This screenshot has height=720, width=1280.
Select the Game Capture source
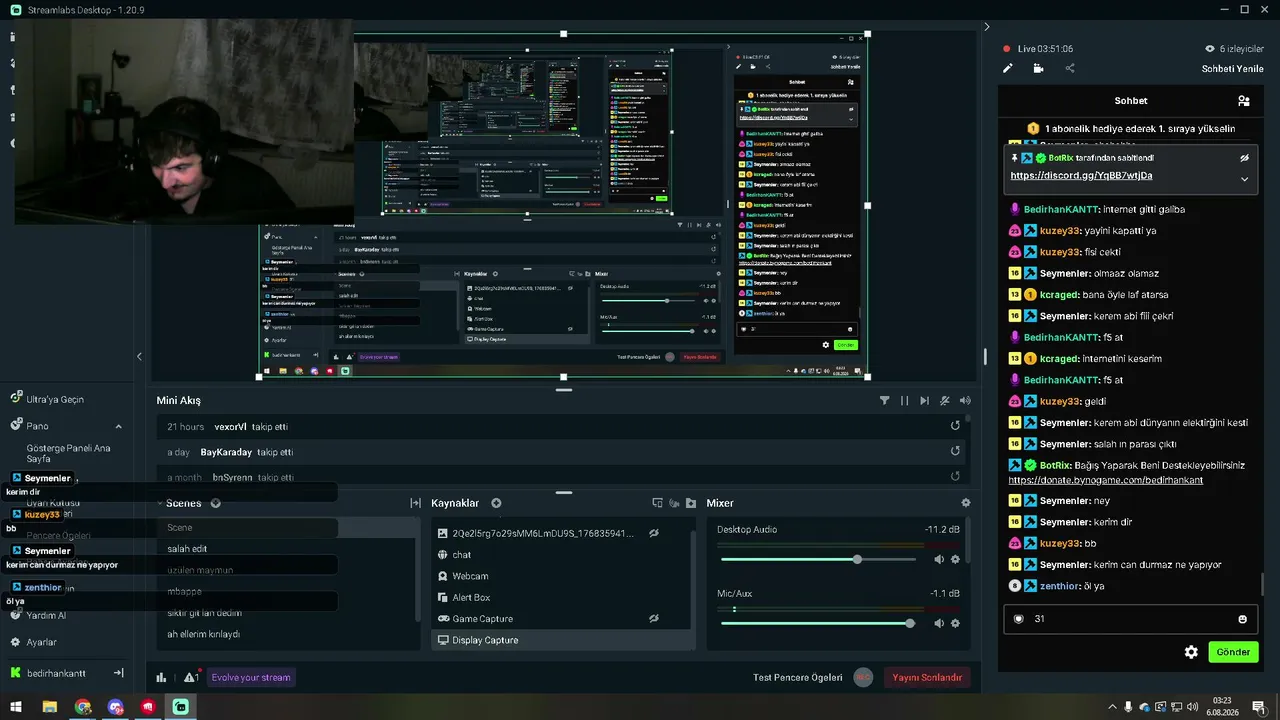click(561, 619)
